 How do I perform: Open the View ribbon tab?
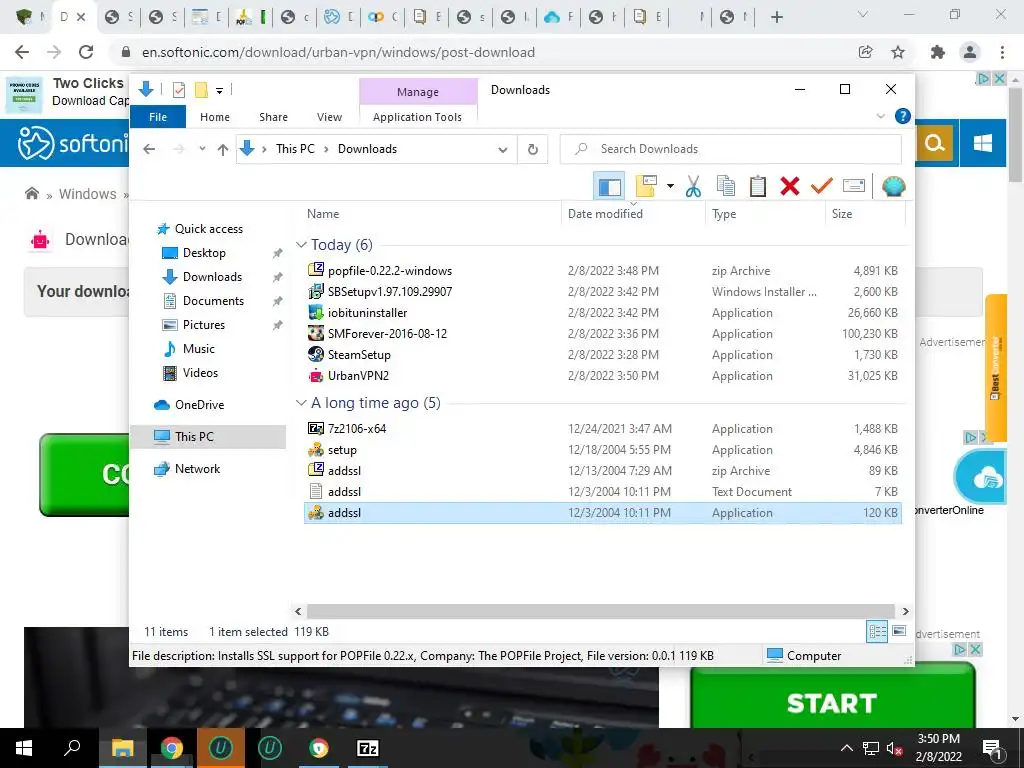point(329,117)
